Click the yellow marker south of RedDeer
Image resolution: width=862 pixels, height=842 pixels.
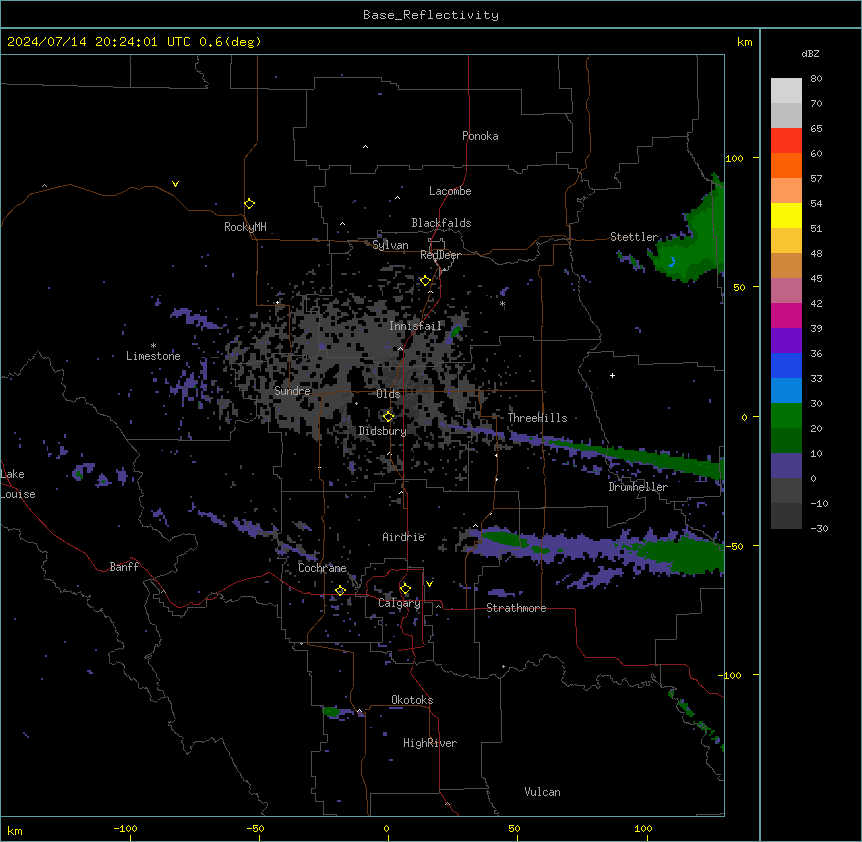(425, 281)
